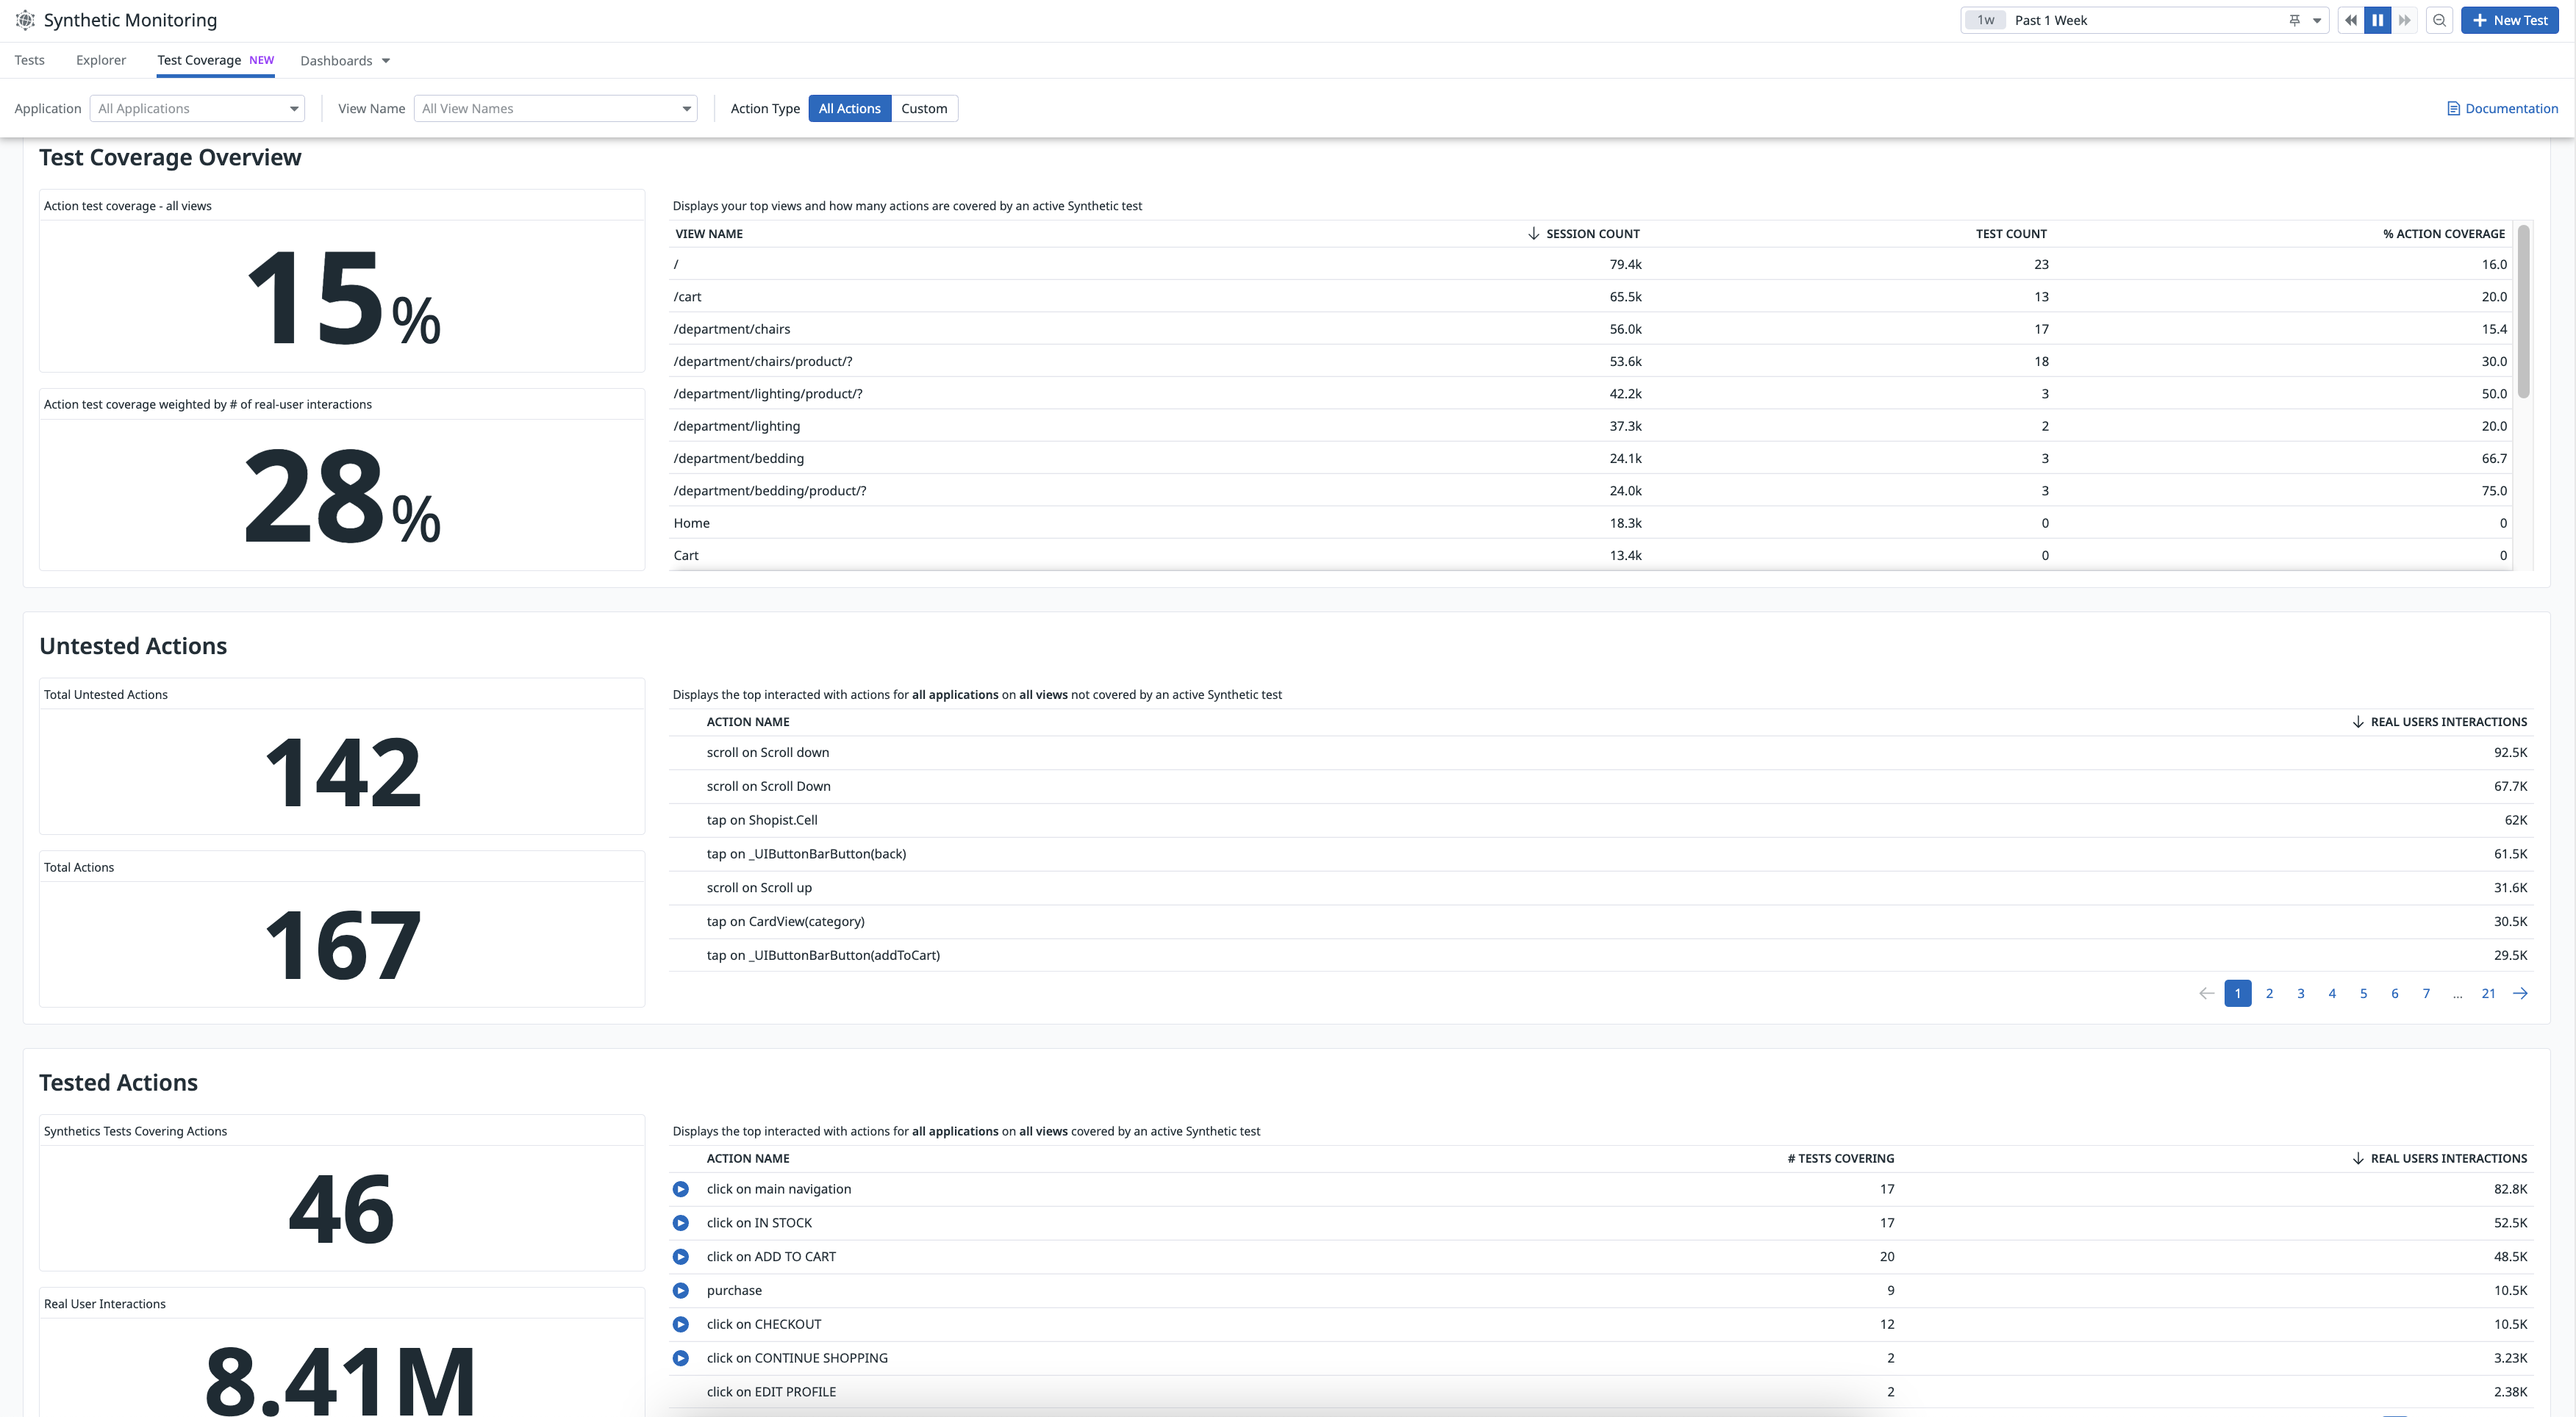The image size is (2576, 1417).
Task: Click play icon beside click on main navigation
Action: click(x=681, y=1189)
